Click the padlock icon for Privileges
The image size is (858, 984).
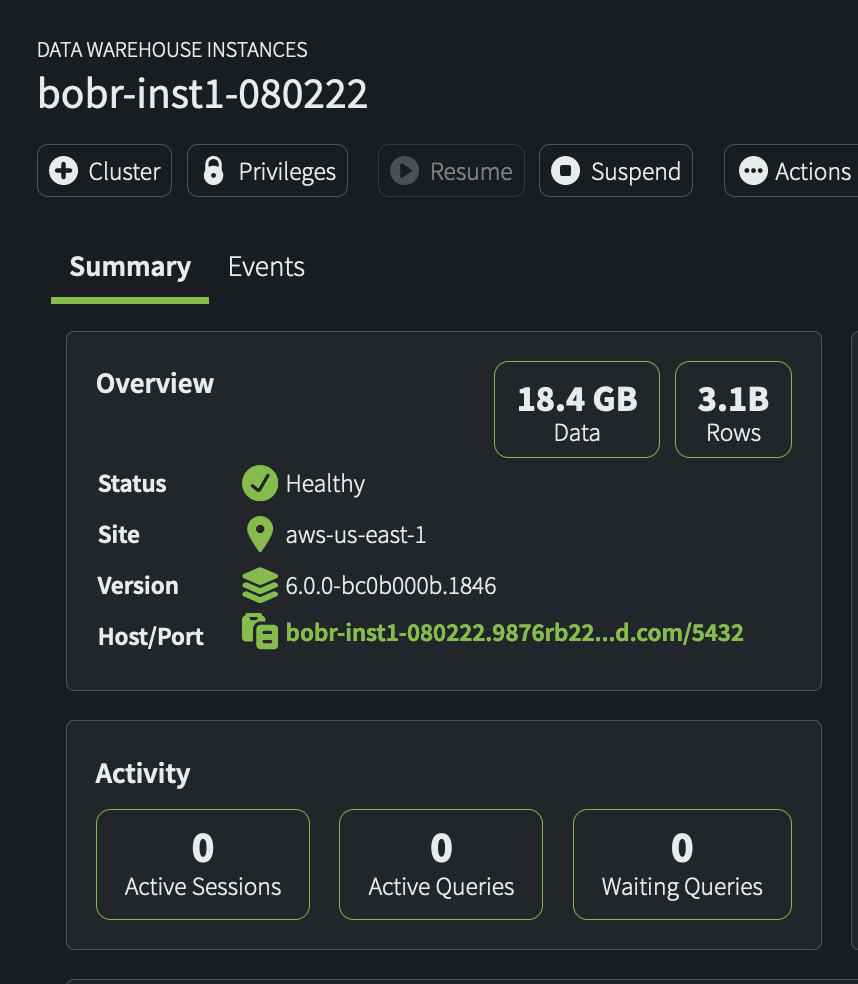[213, 171]
